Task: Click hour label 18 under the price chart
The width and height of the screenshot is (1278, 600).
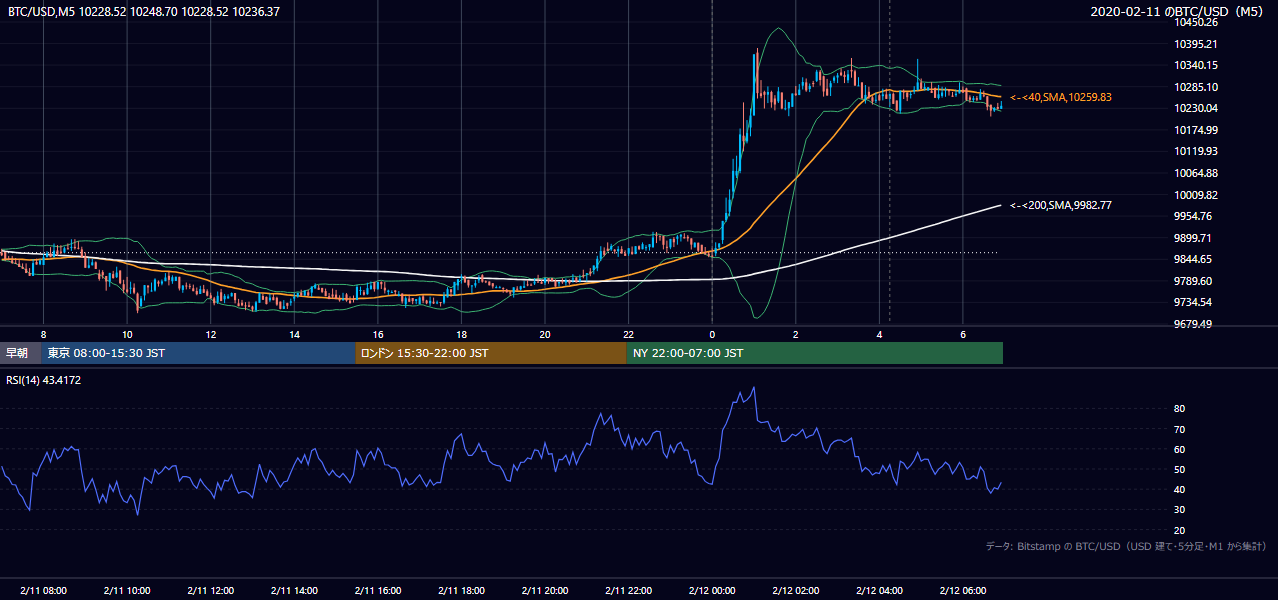Action: point(461,334)
